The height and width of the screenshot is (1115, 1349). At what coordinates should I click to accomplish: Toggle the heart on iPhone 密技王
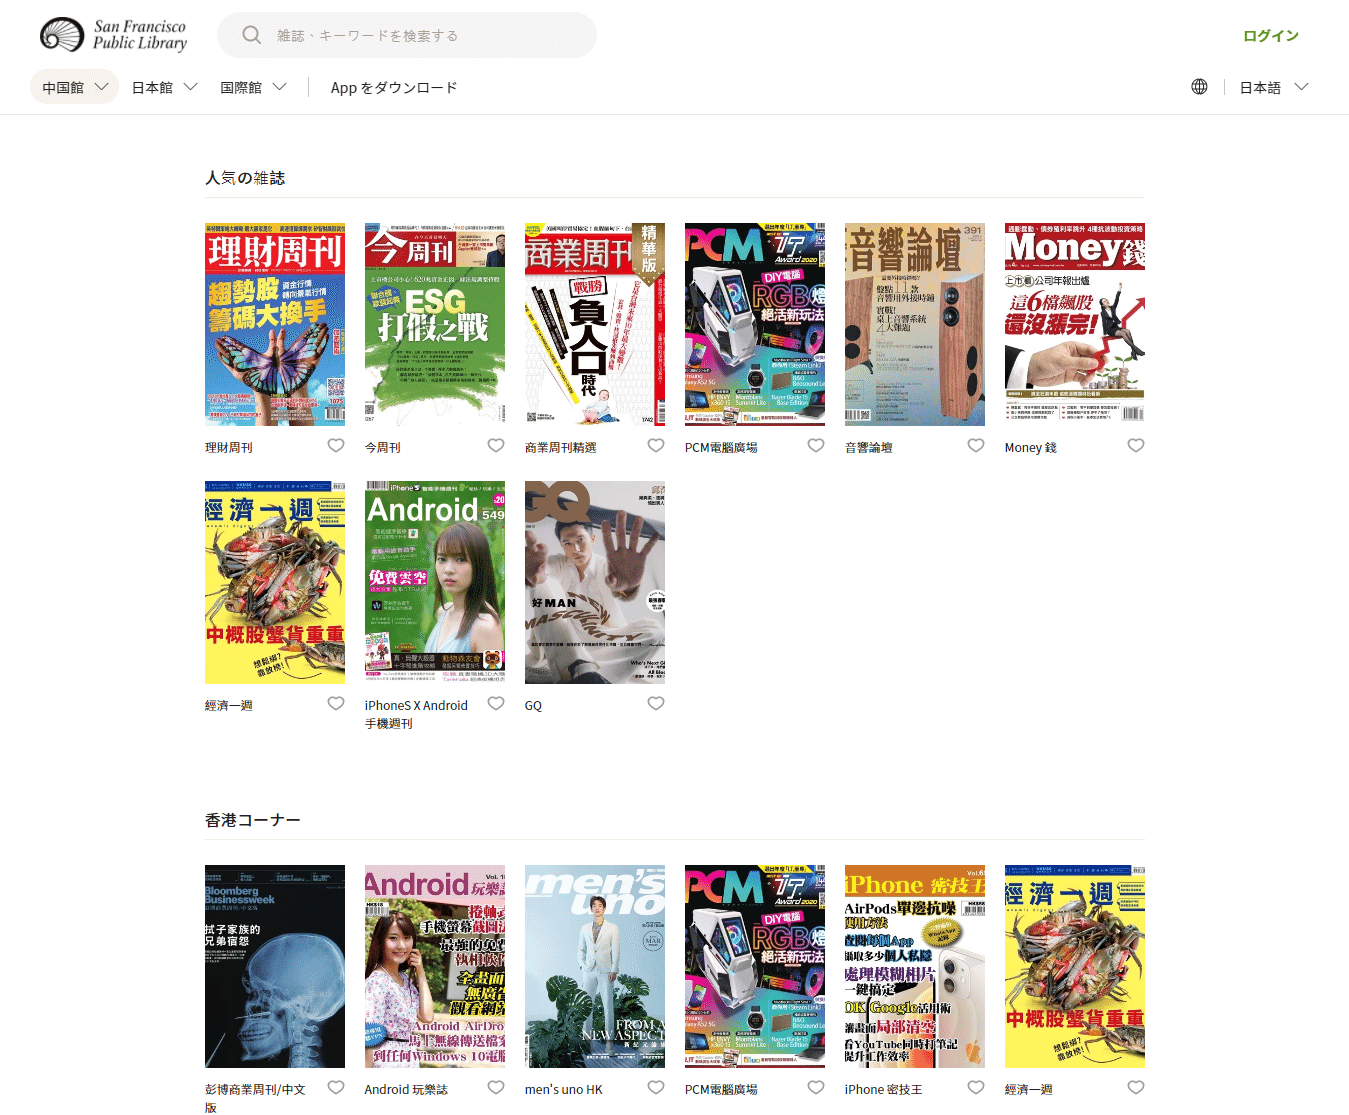(x=976, y=1087)
